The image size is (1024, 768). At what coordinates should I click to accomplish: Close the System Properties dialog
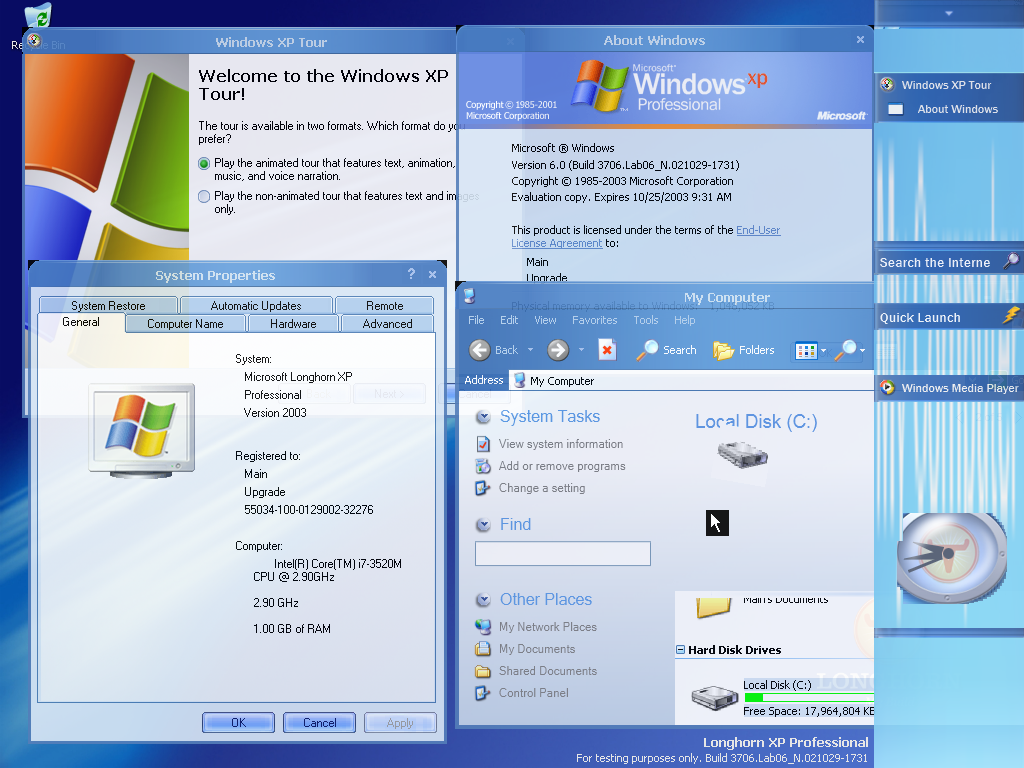(432, 275)
